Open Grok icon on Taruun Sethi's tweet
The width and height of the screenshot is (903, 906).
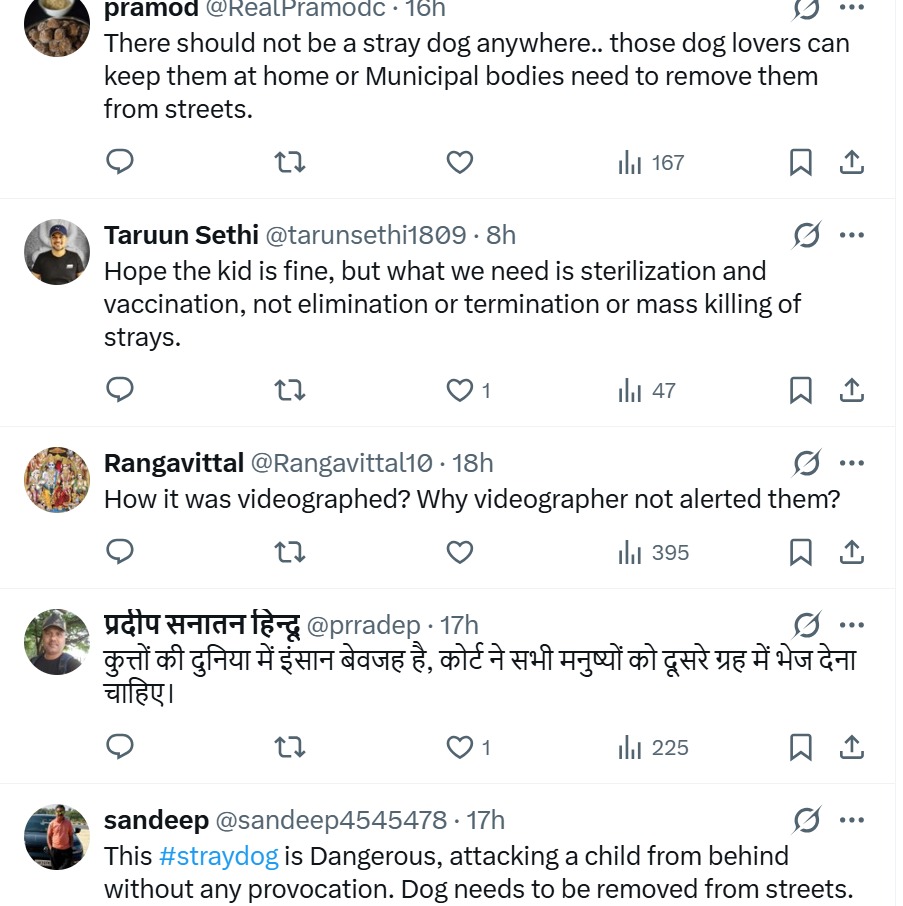pyautogui.click(x=807, y=235)
